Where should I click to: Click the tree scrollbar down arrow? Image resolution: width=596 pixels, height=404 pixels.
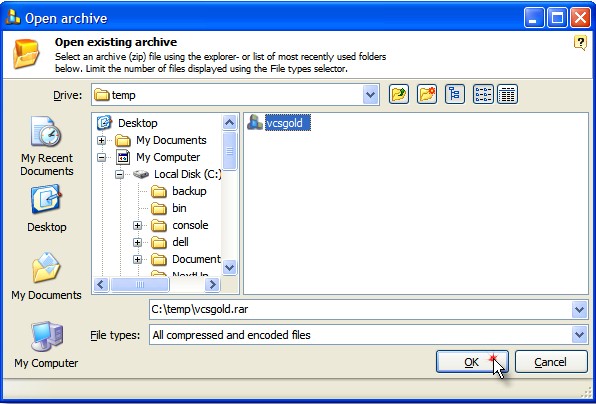[x=230, y=267]
